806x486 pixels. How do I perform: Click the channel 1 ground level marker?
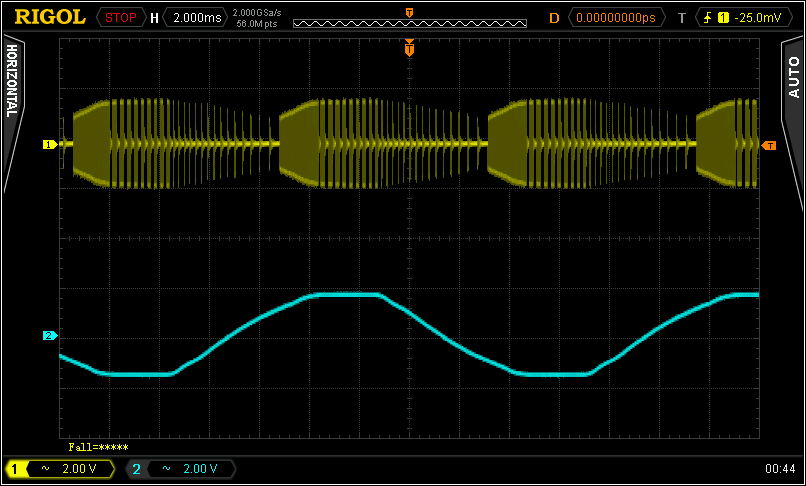pyautogui.click(x=49, y=145)
